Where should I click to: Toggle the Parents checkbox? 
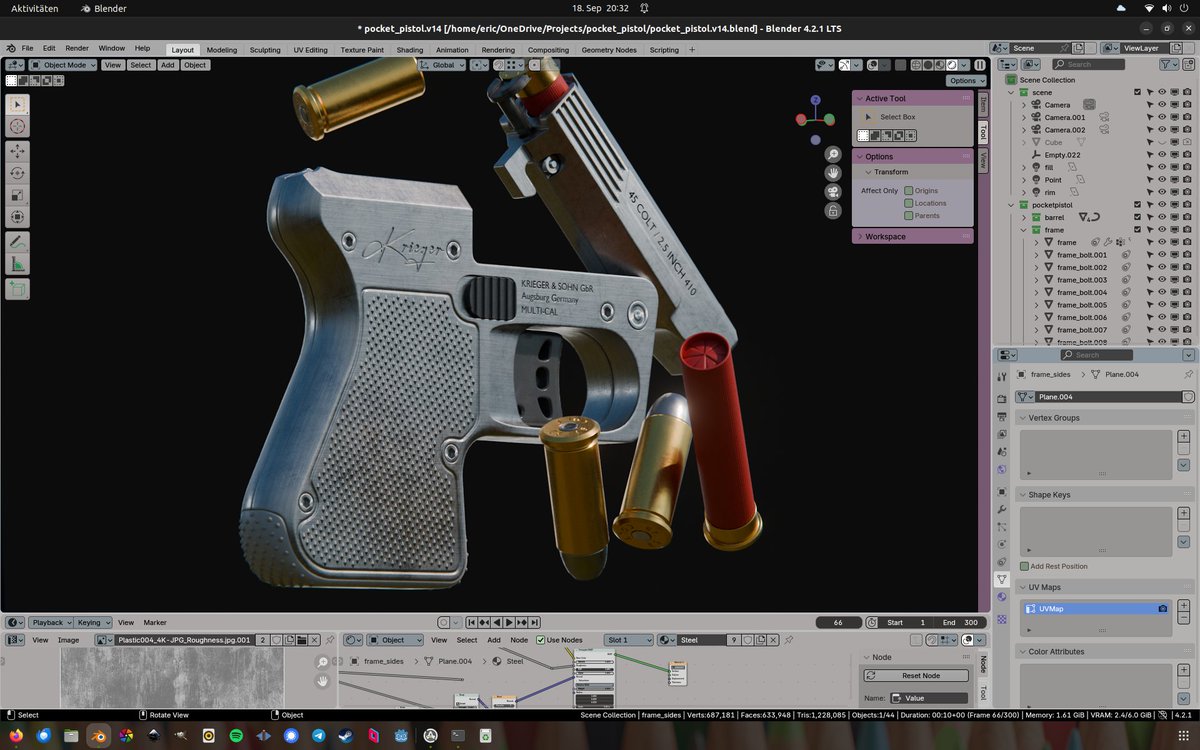909,215
